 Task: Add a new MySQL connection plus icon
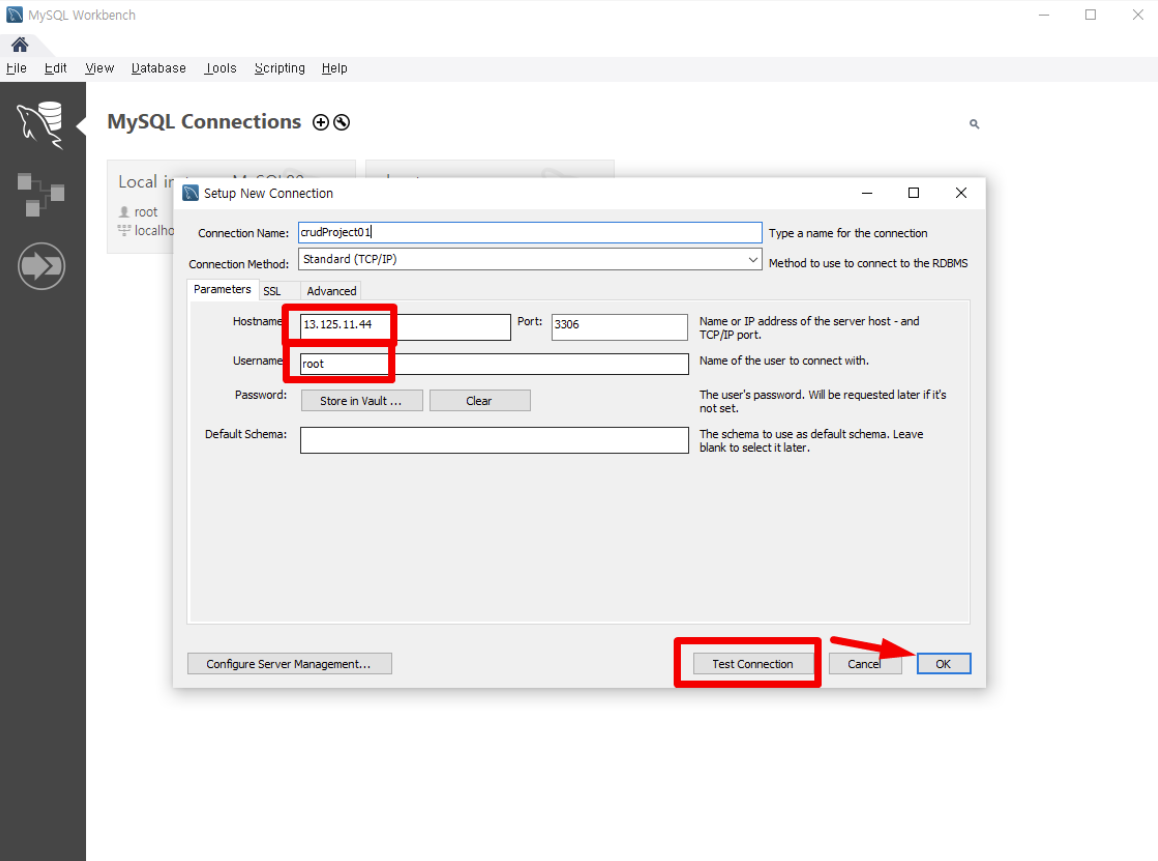321,123
